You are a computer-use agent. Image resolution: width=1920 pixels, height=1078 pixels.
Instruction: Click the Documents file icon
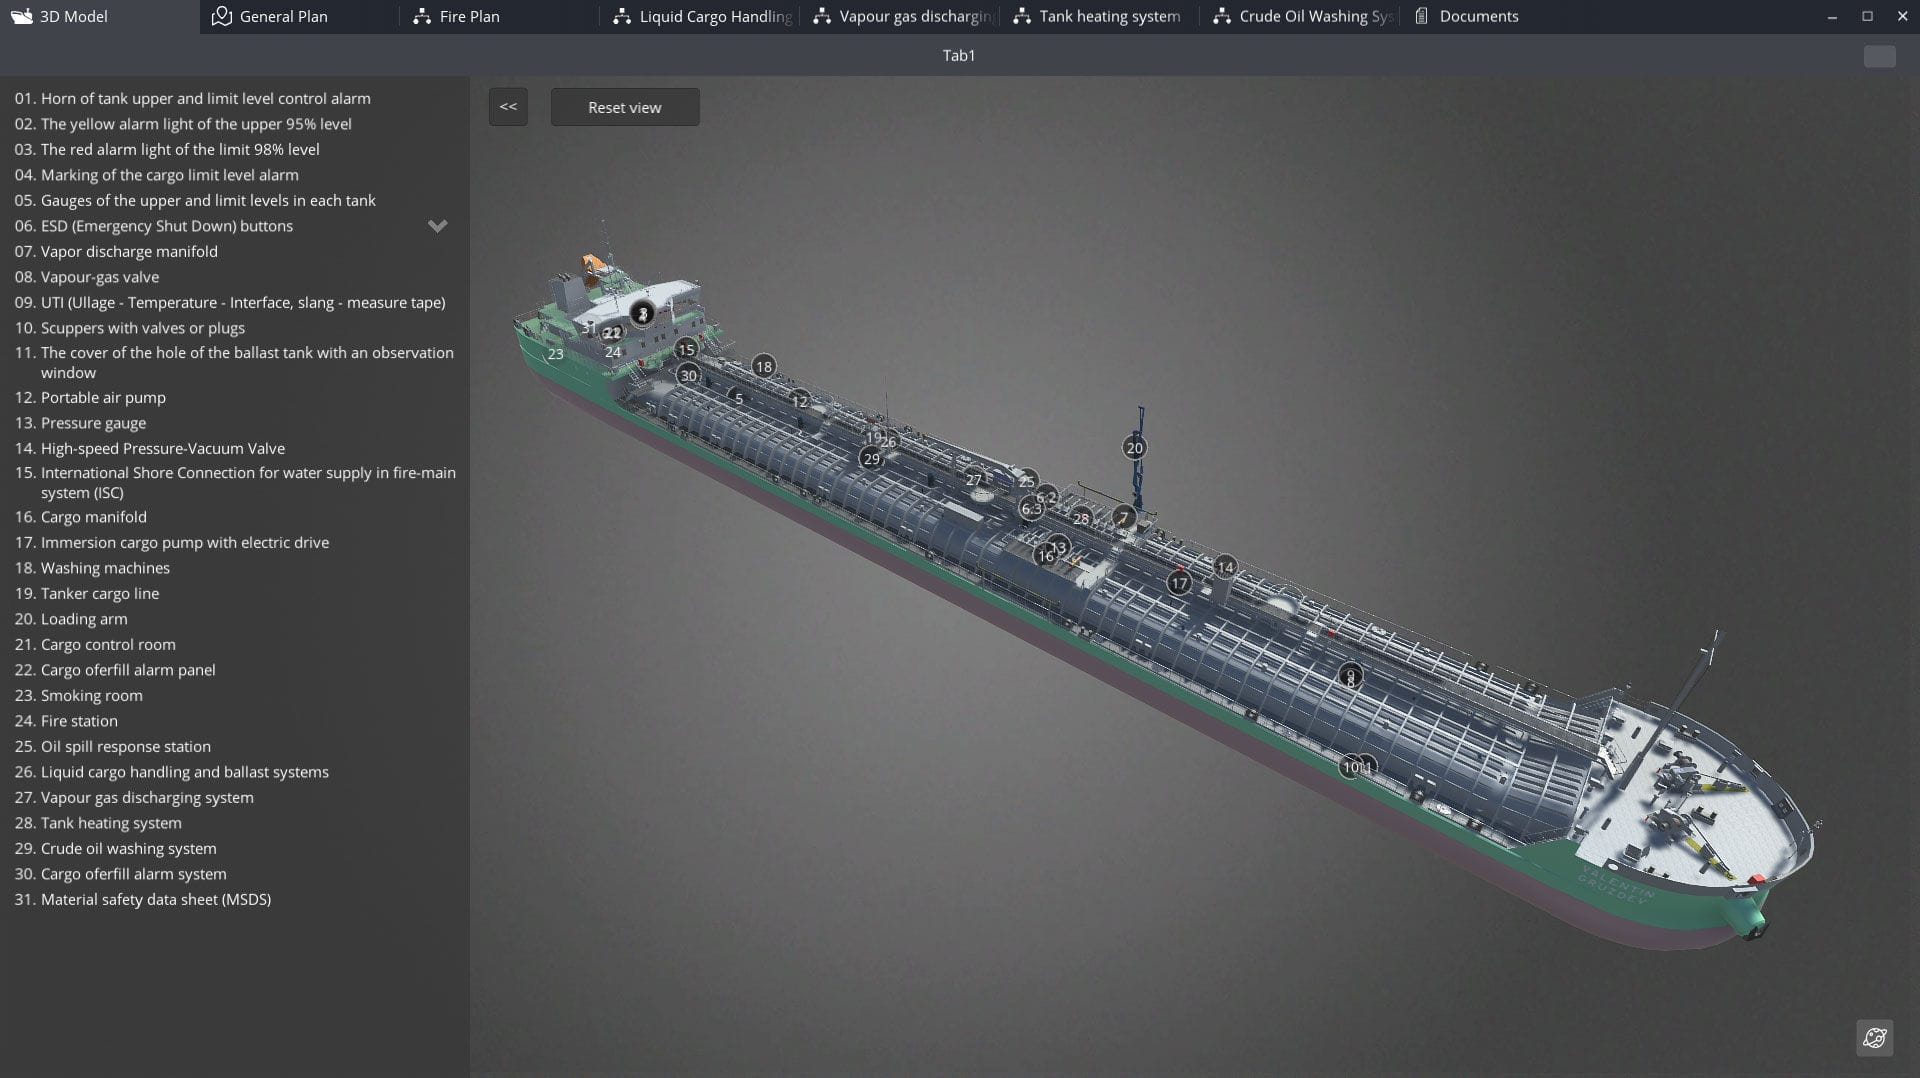[1421, 16]
